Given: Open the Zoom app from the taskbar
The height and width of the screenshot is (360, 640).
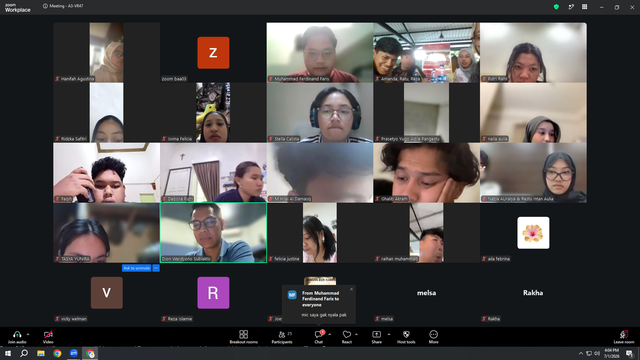Looking at the screenshot, I should 73,353.
